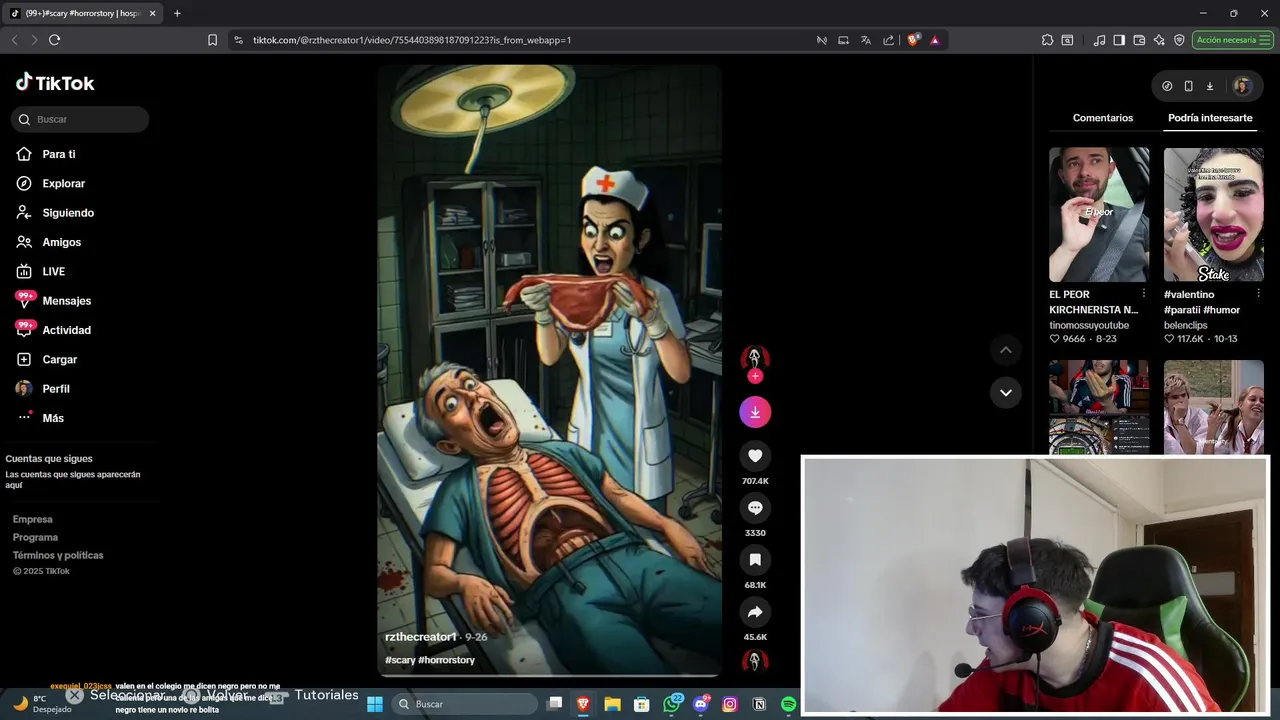Open Discord from the taskbar
This screenshot has height=720, width=1280.
pos(700,704)
